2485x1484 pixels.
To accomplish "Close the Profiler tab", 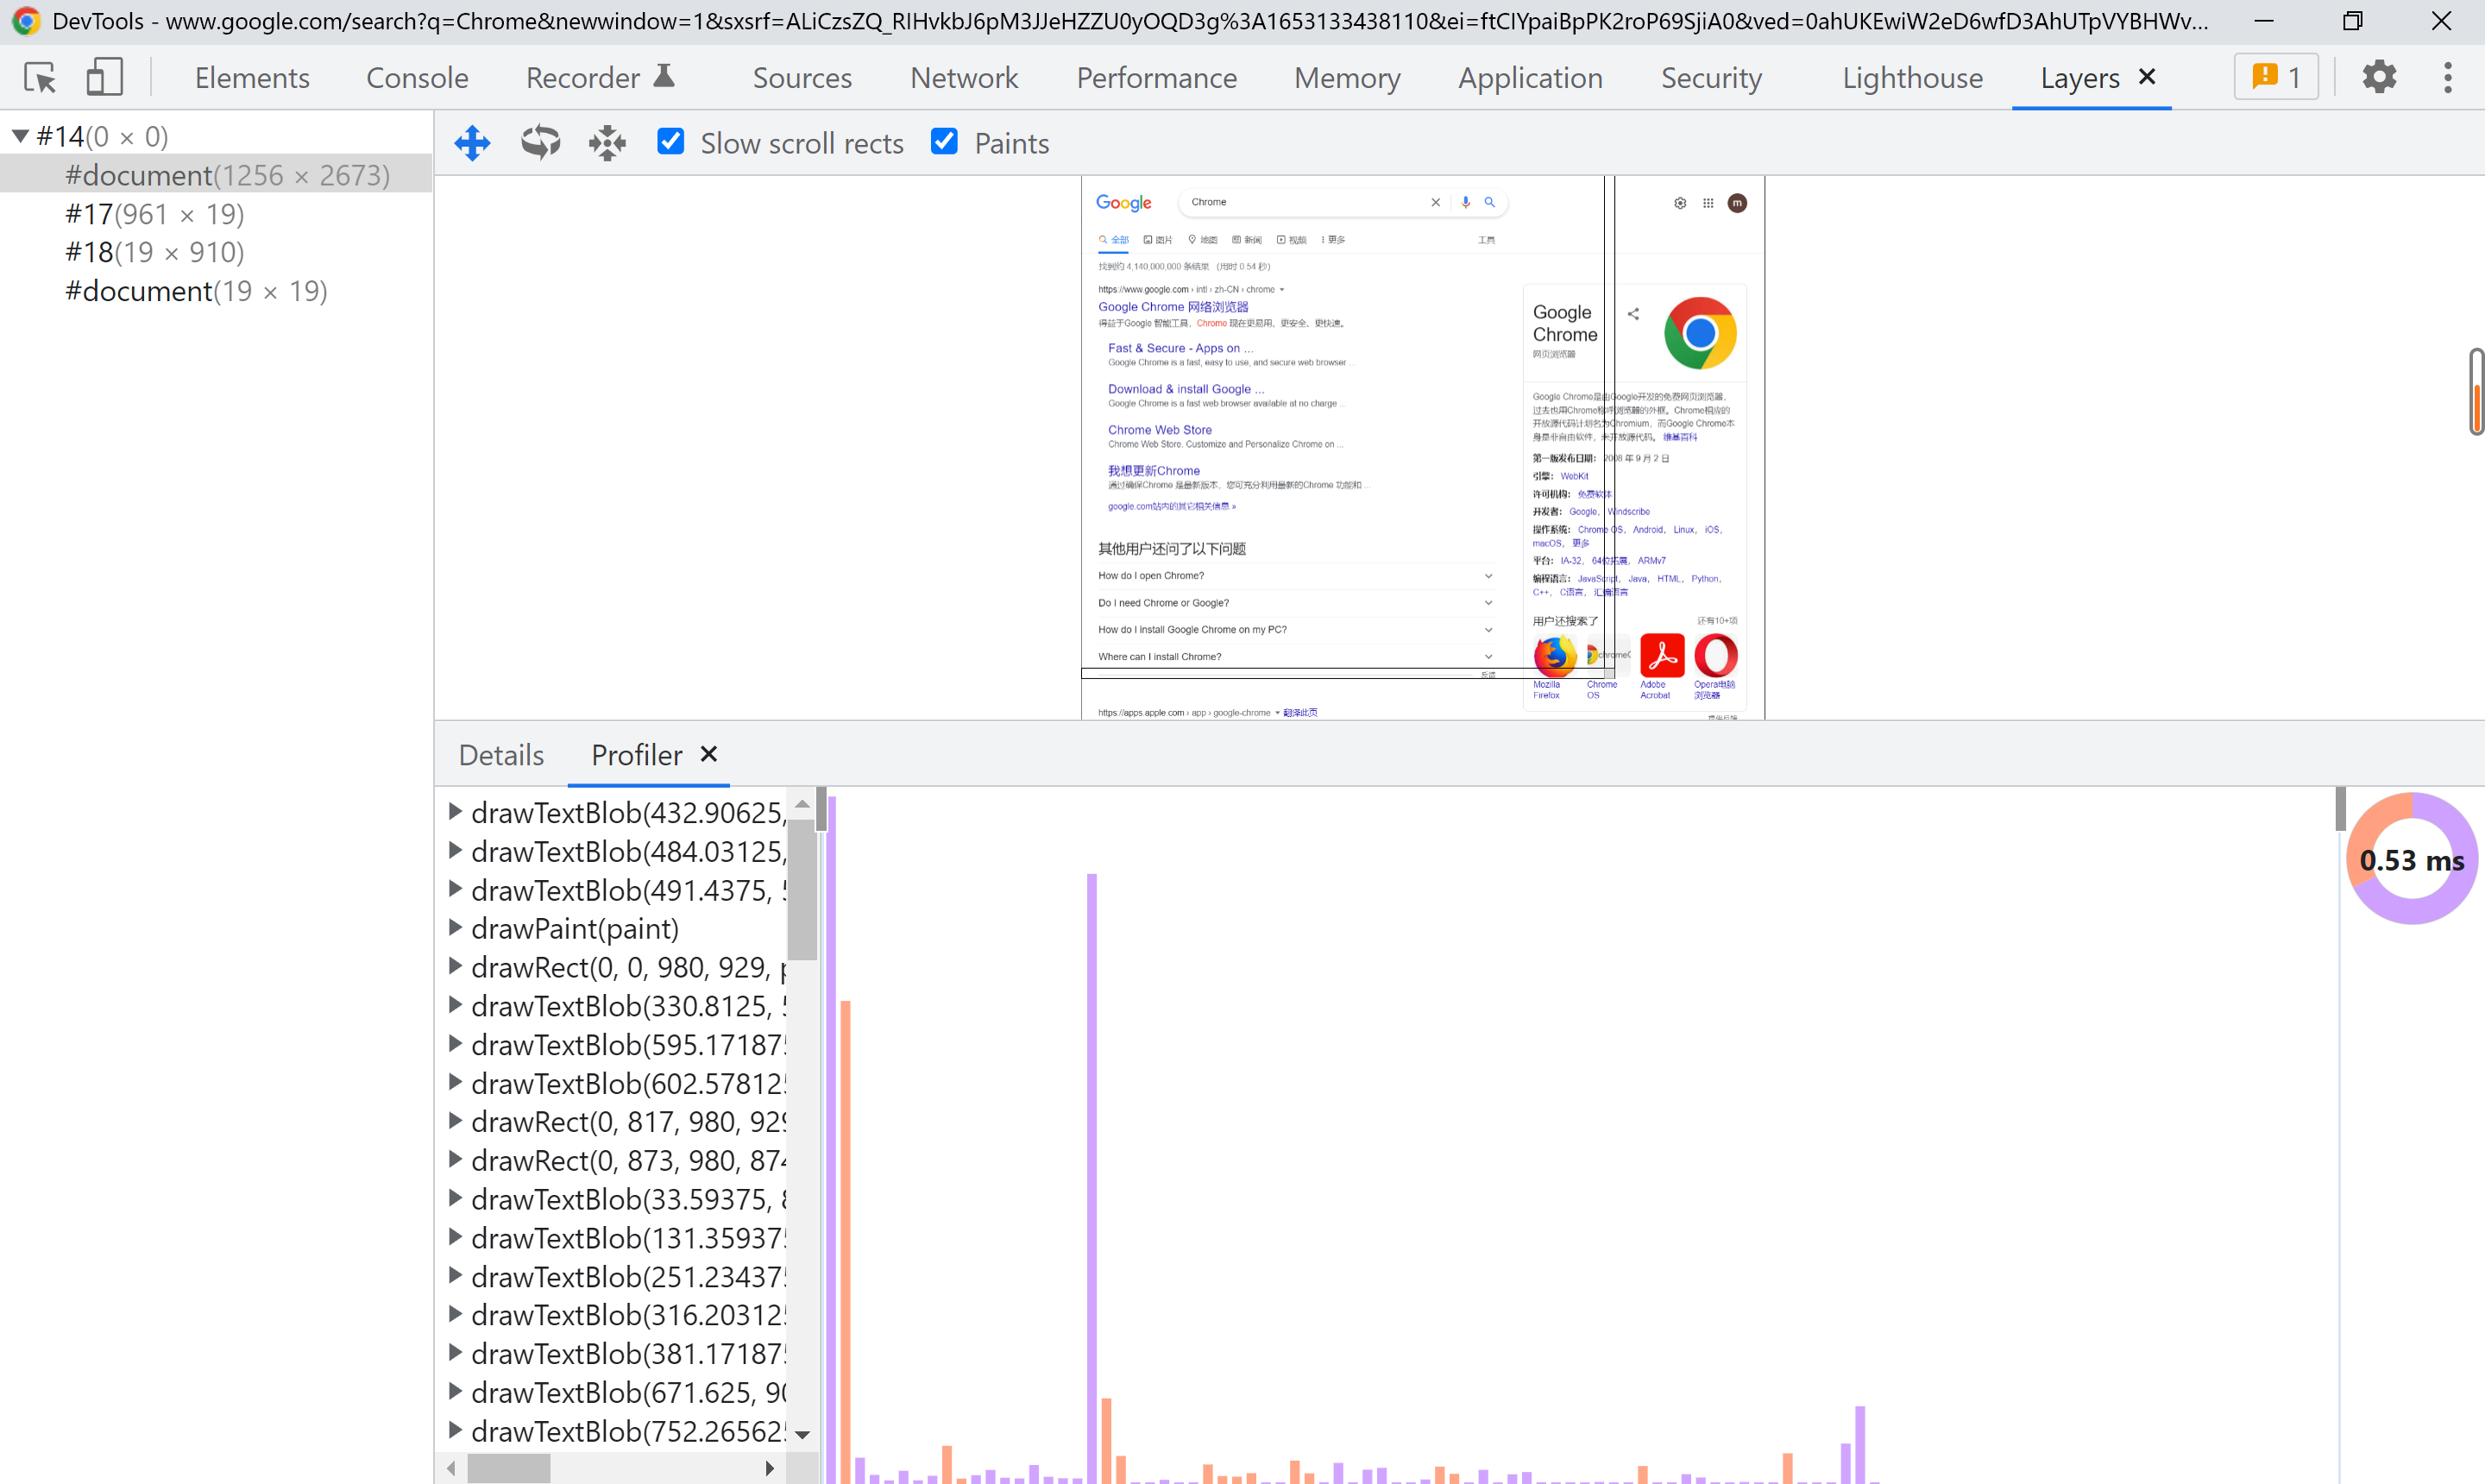I will pyautogui.click(x=709, y=754).
